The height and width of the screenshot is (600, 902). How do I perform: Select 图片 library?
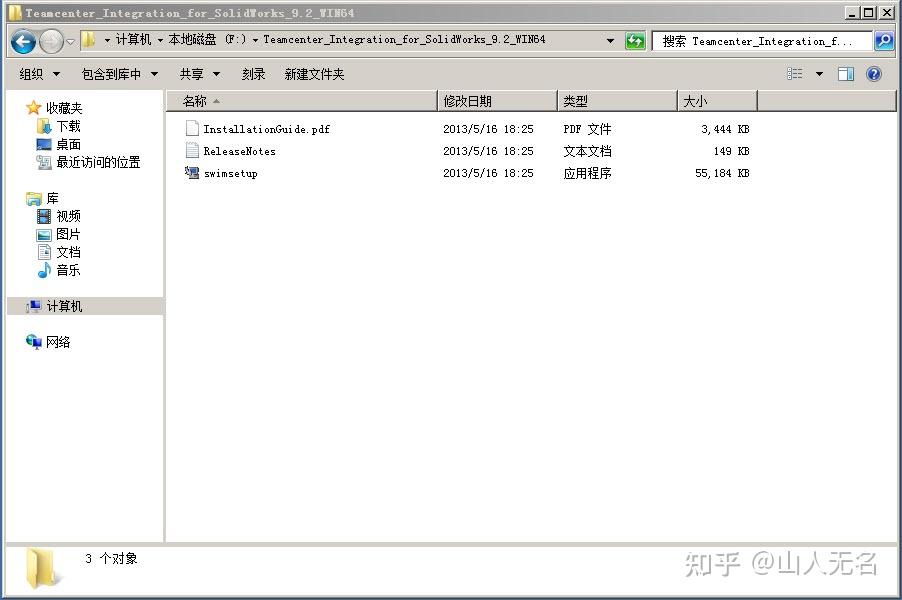[x=68, y=234]
